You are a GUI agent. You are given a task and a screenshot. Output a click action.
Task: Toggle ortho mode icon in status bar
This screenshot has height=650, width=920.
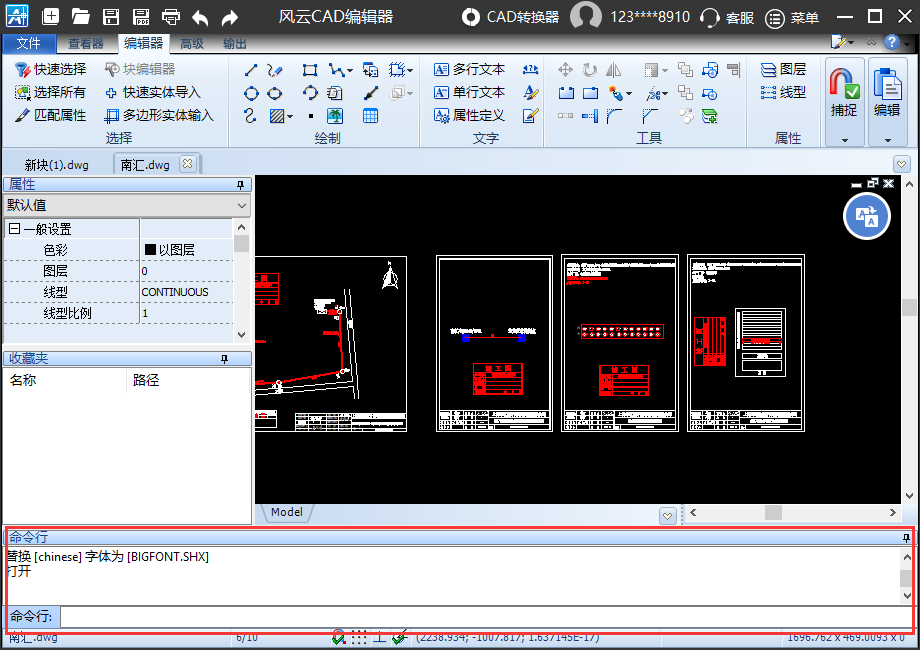(380, 637)
